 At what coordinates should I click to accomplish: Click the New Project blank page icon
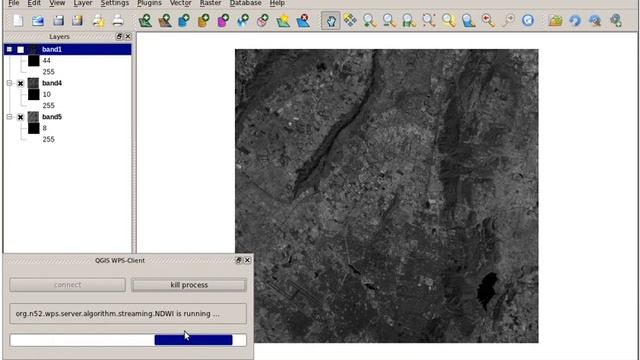(18, 20)
